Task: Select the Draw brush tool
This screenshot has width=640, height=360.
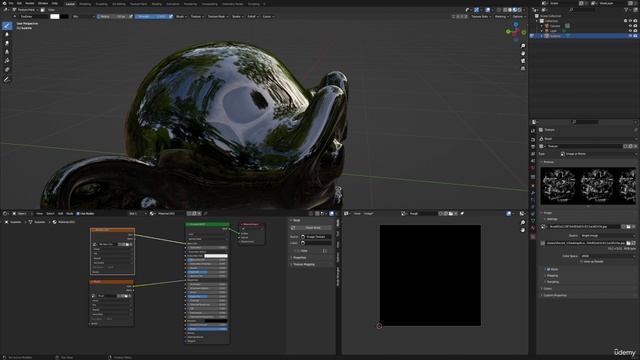Action: point(7,26)
